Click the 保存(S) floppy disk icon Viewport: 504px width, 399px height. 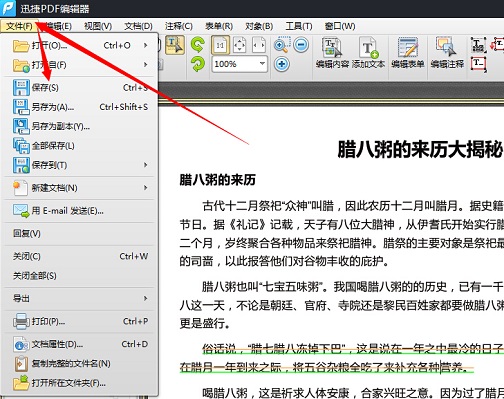(21, 88)
